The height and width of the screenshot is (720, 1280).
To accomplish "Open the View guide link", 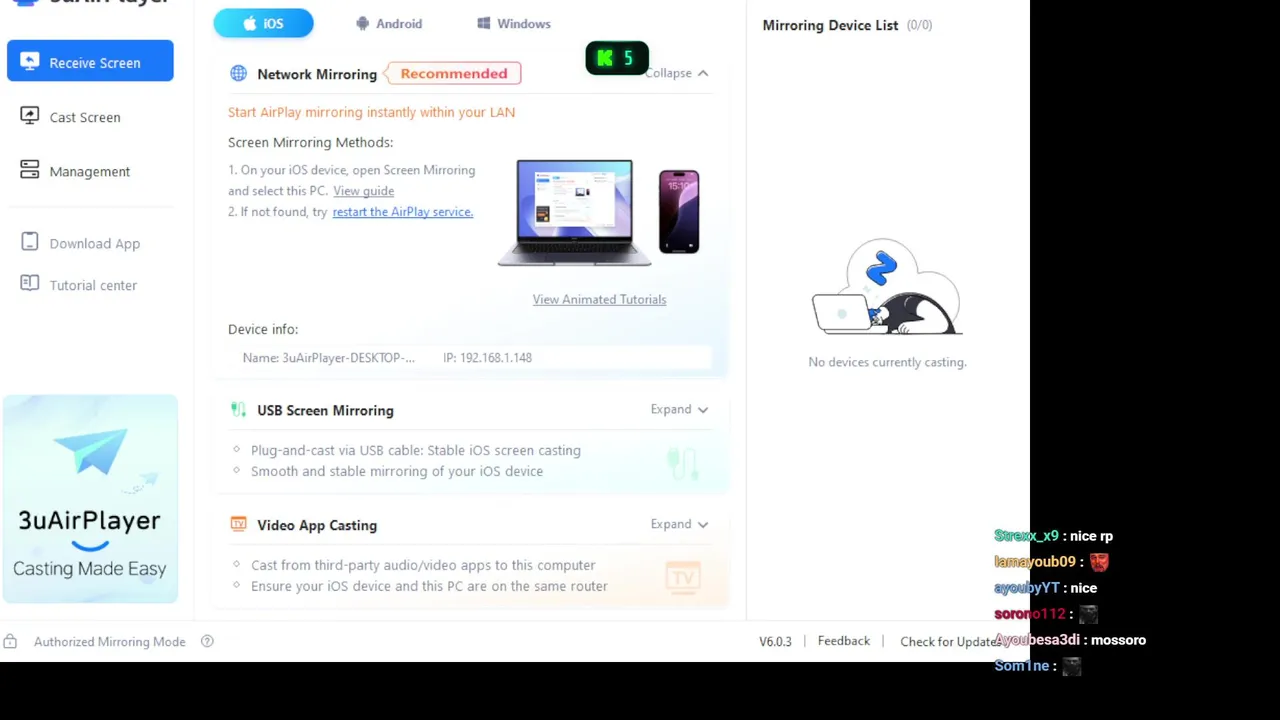I will tap(363, 191).
